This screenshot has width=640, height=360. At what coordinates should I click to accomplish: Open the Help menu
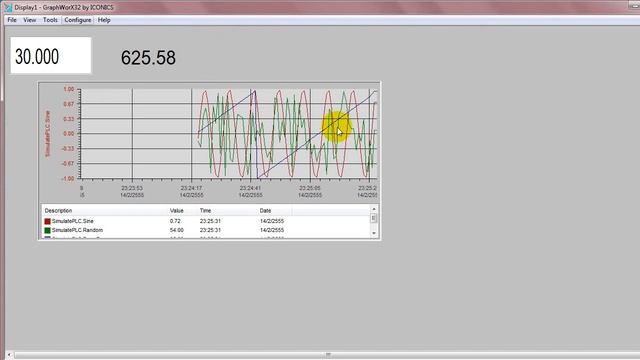coord(104,20)
